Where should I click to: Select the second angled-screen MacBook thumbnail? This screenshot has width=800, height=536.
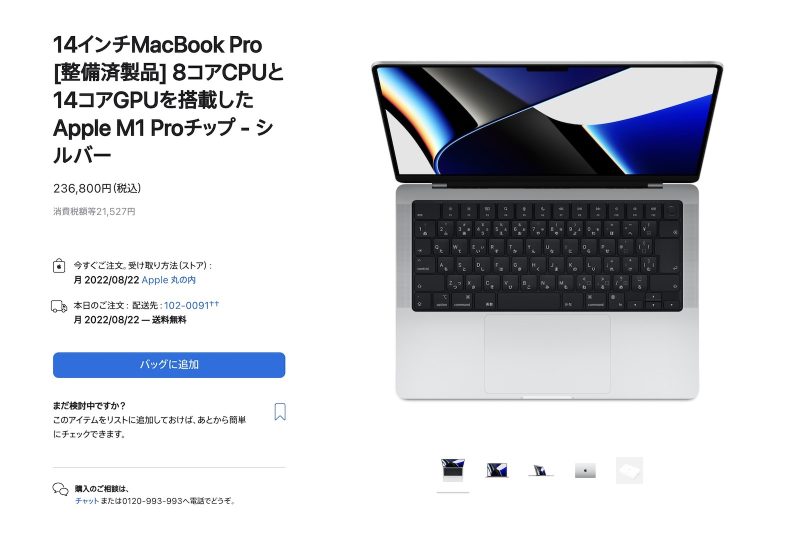point(497,470)
